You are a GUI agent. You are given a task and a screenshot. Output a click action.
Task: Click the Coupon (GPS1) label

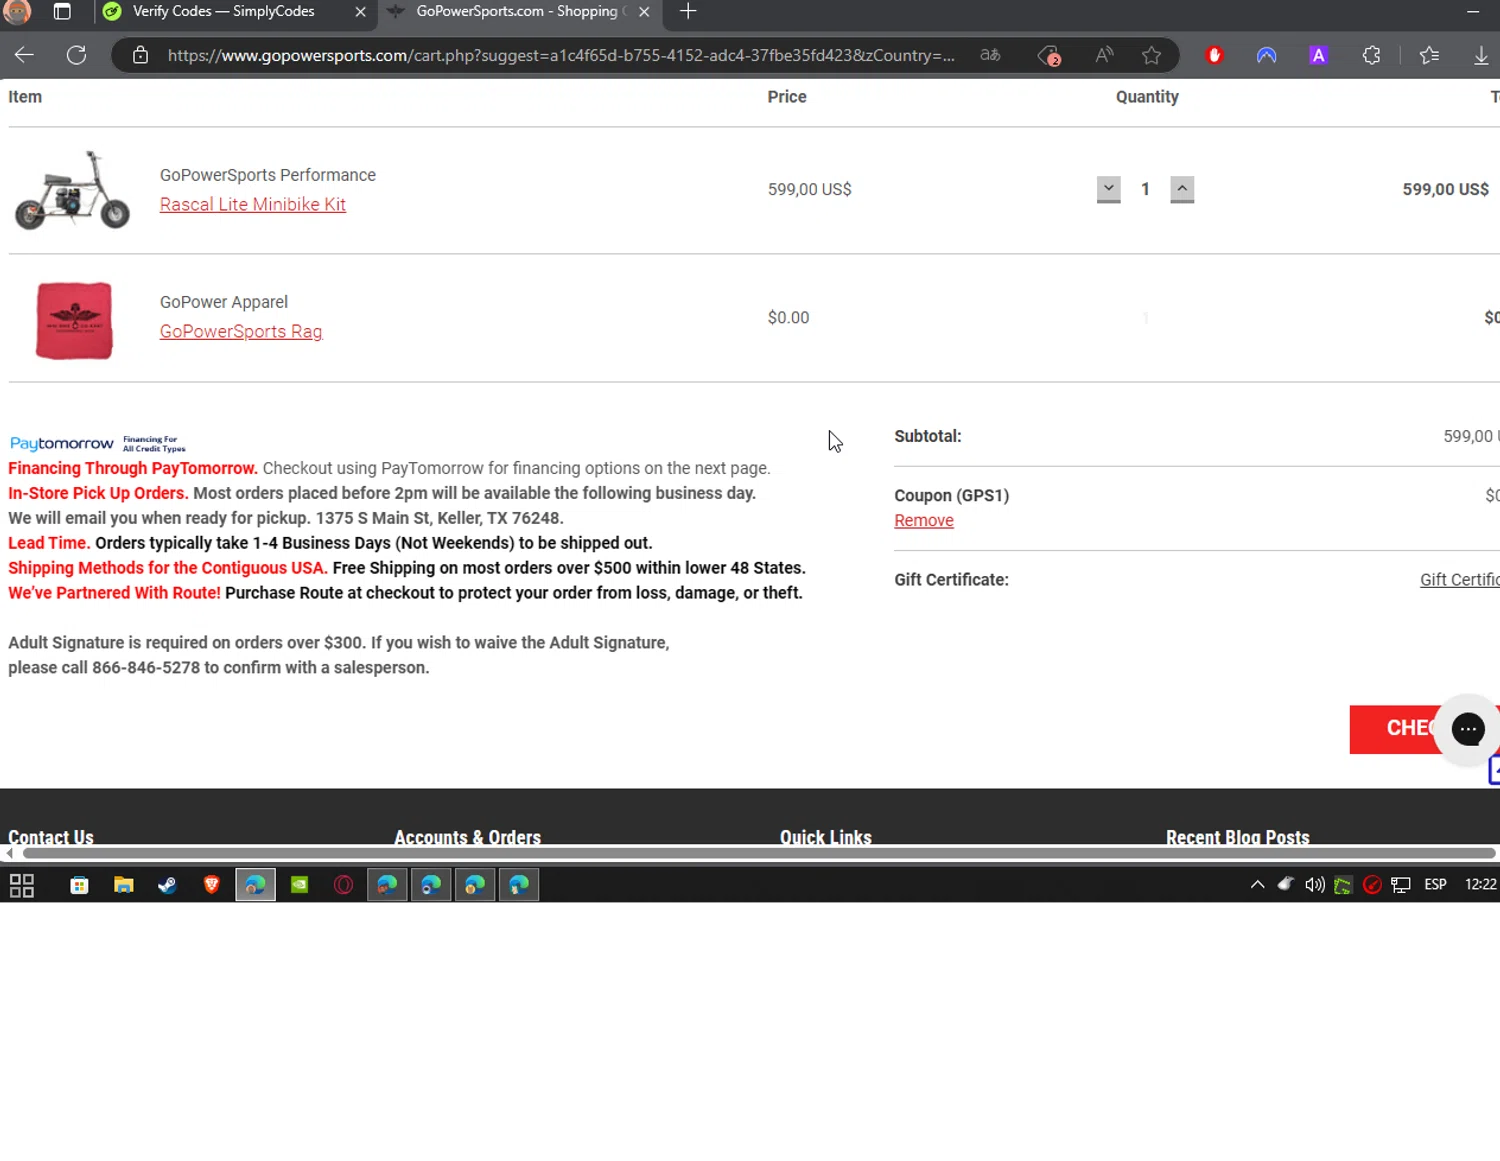pos(952,495)
